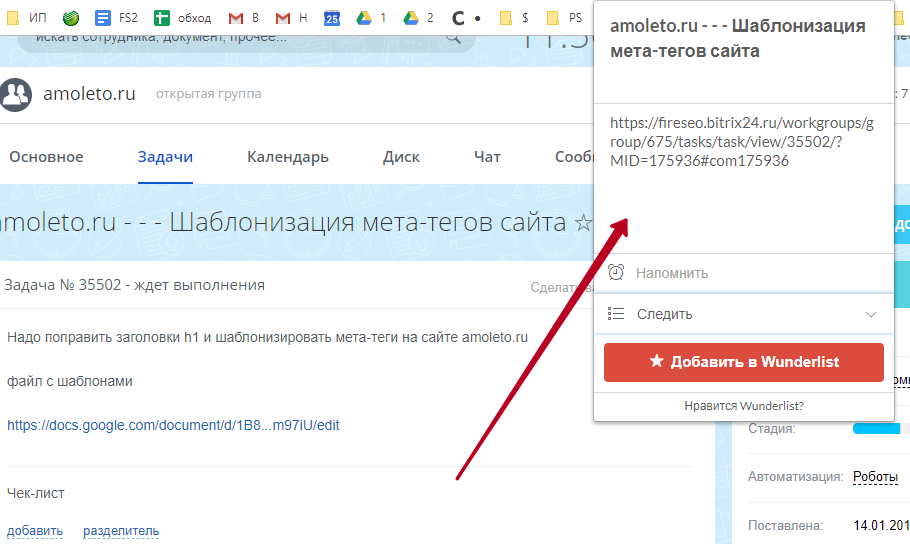
Task: Expand the Следить list dropdown chevron
Action: tap(871, 314)
